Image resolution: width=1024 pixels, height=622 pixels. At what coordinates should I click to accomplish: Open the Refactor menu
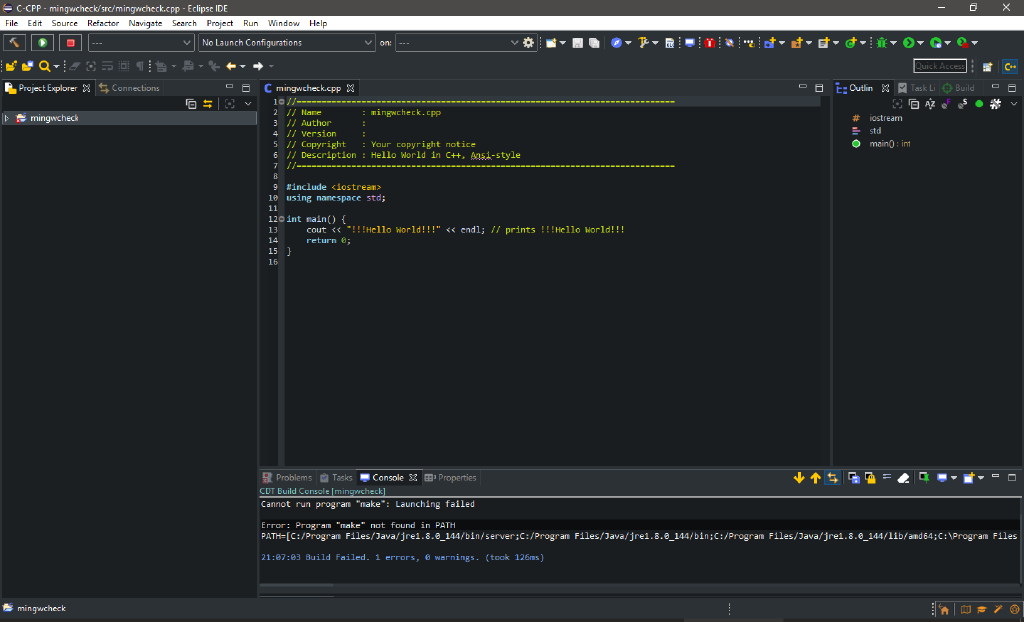point(103,23)
